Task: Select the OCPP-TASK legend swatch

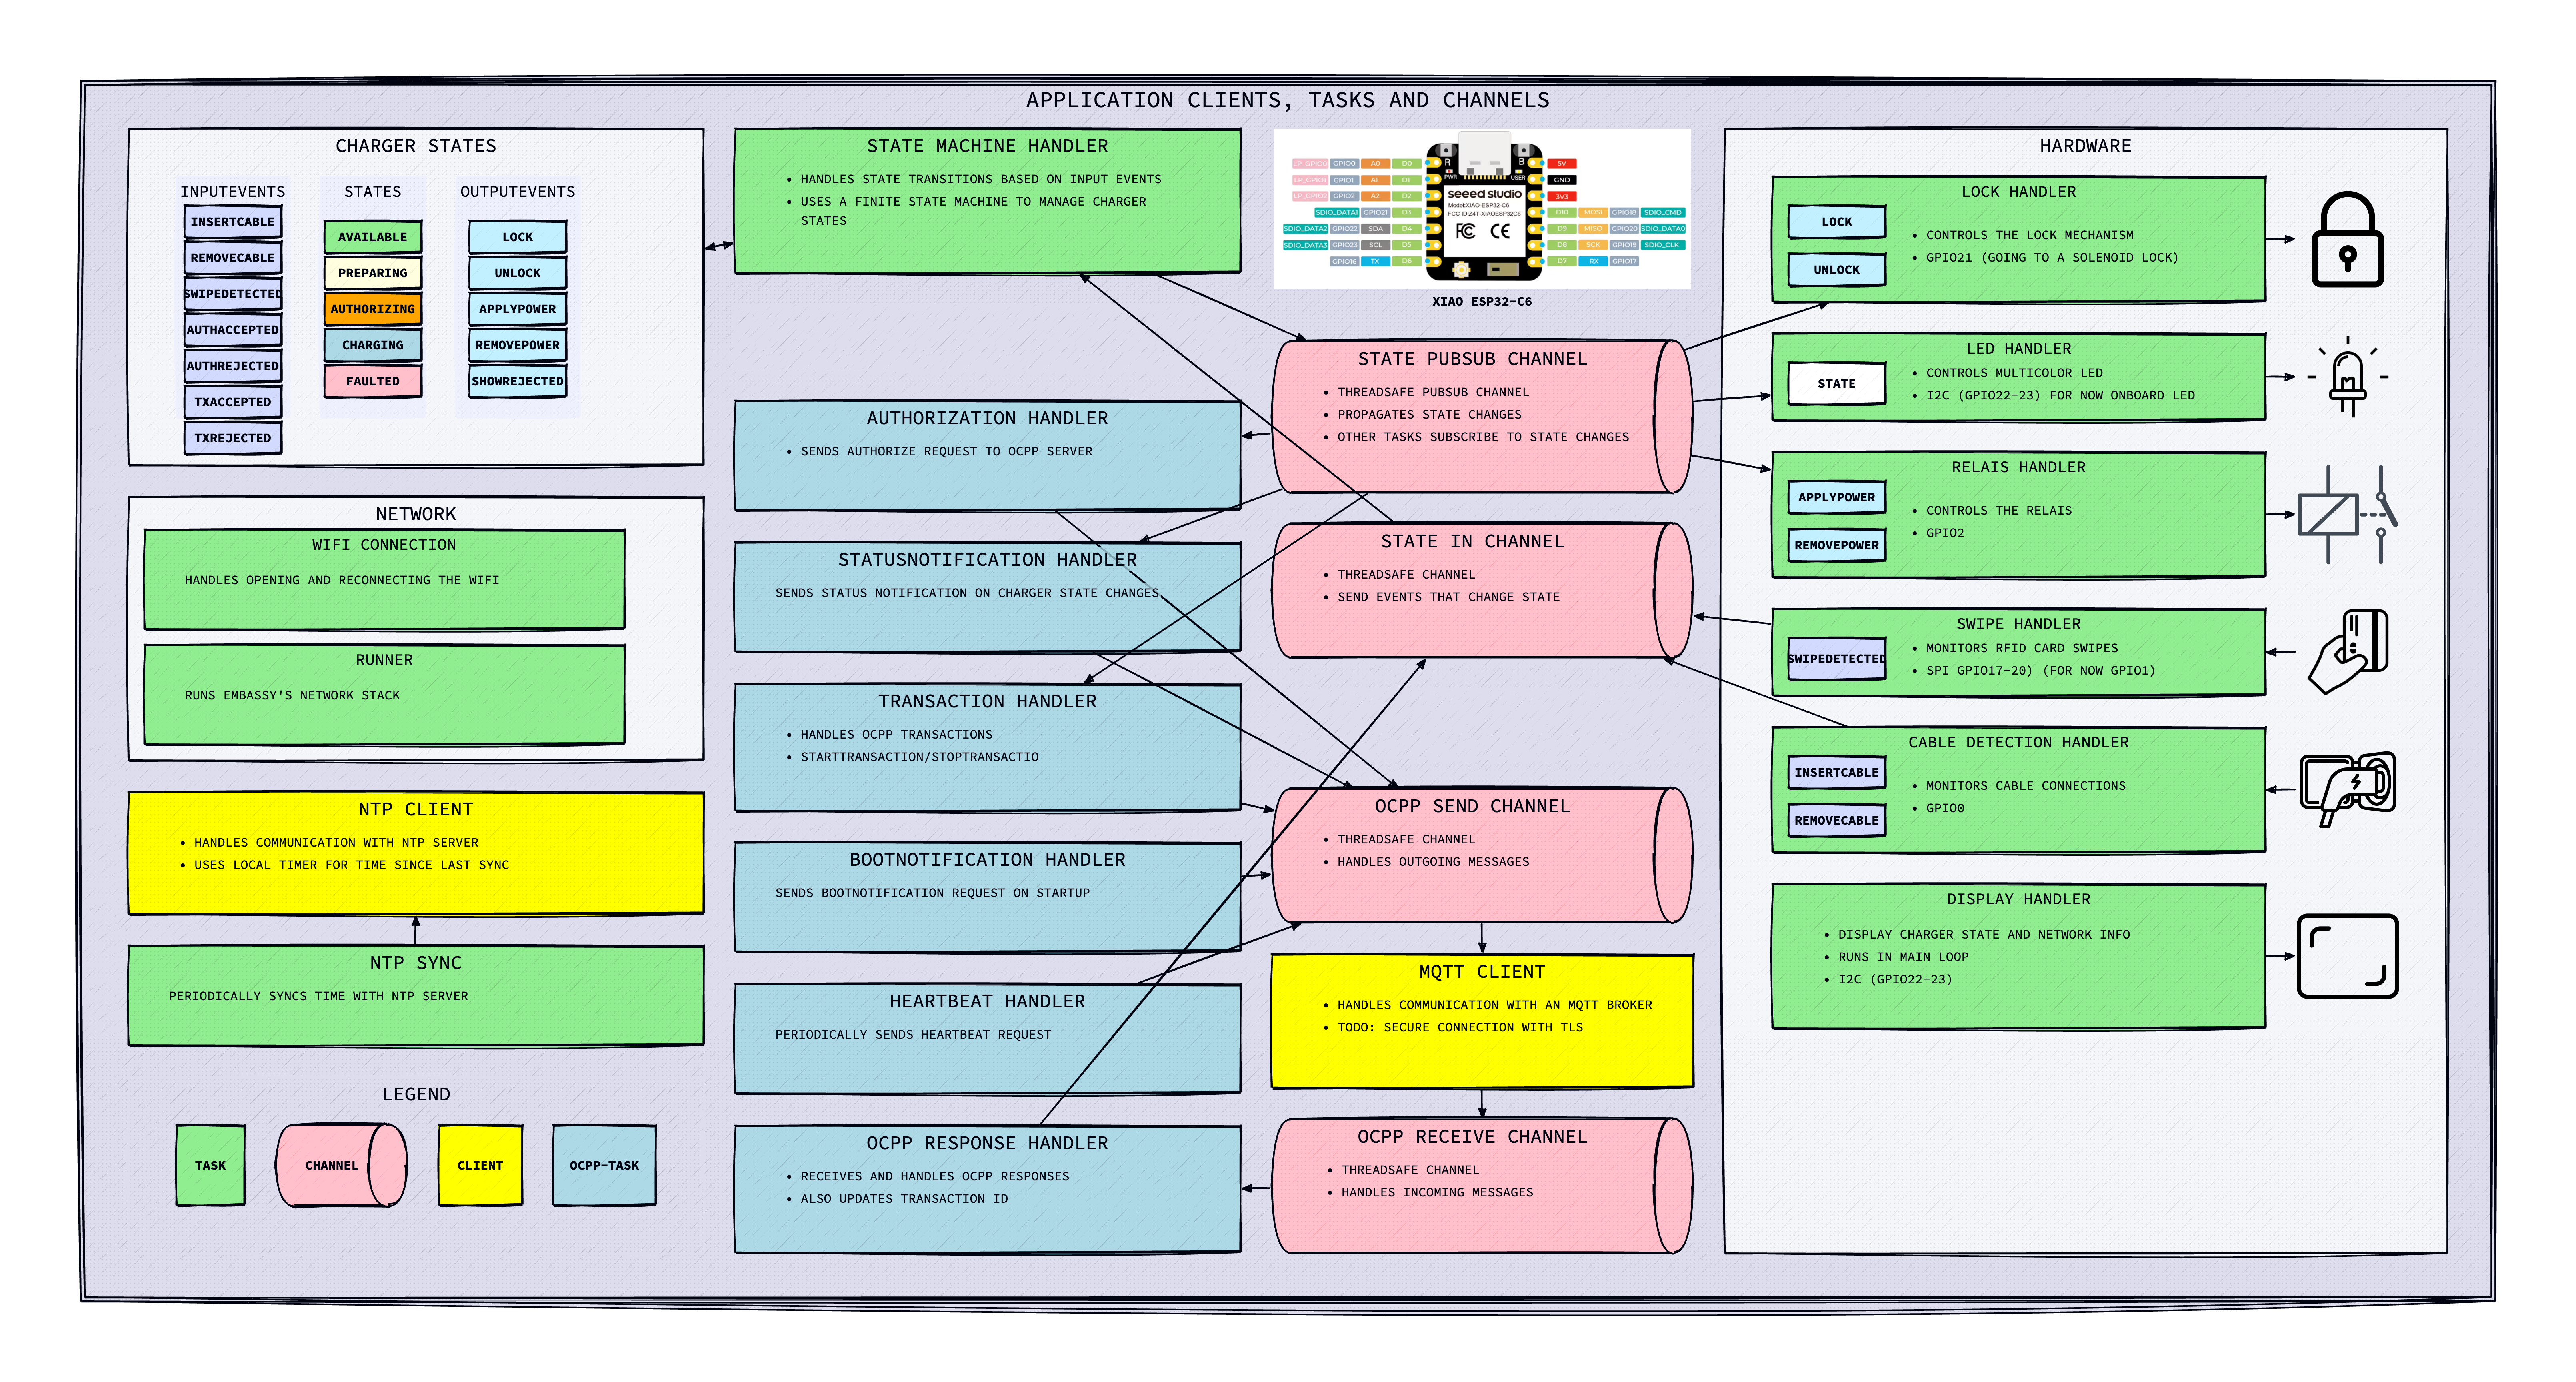Action: tap(604, 1165)
